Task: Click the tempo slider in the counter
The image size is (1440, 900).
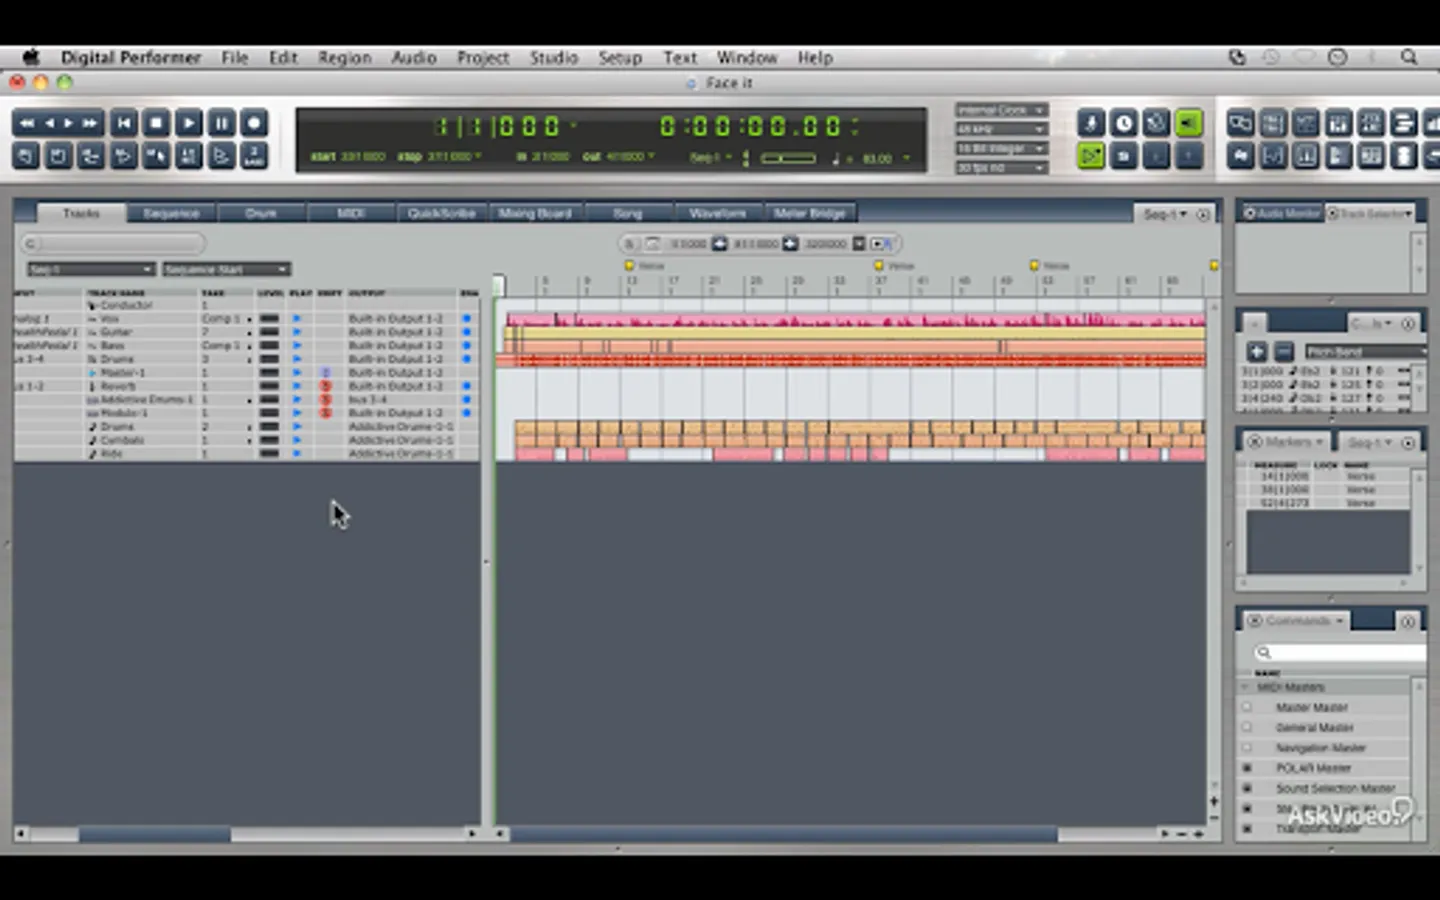Action: (788, 158)
